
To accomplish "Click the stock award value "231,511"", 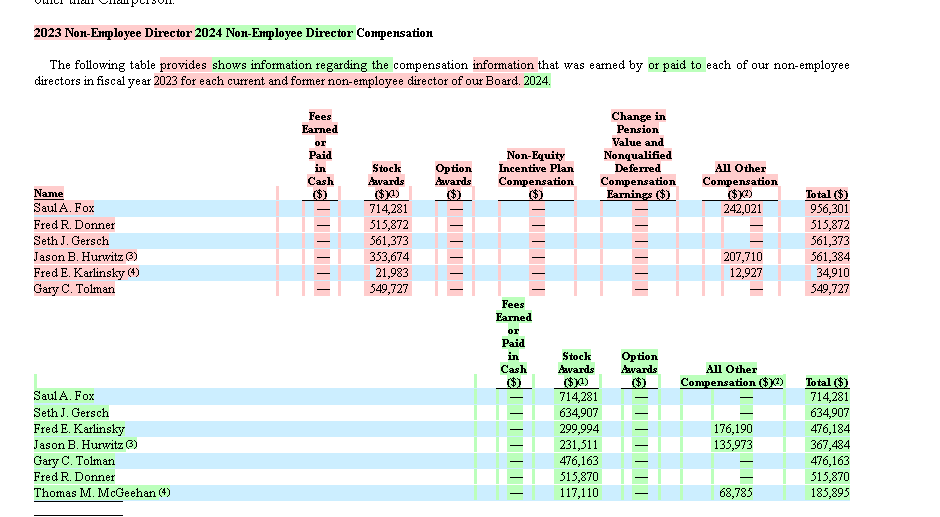I will (579, 445).
